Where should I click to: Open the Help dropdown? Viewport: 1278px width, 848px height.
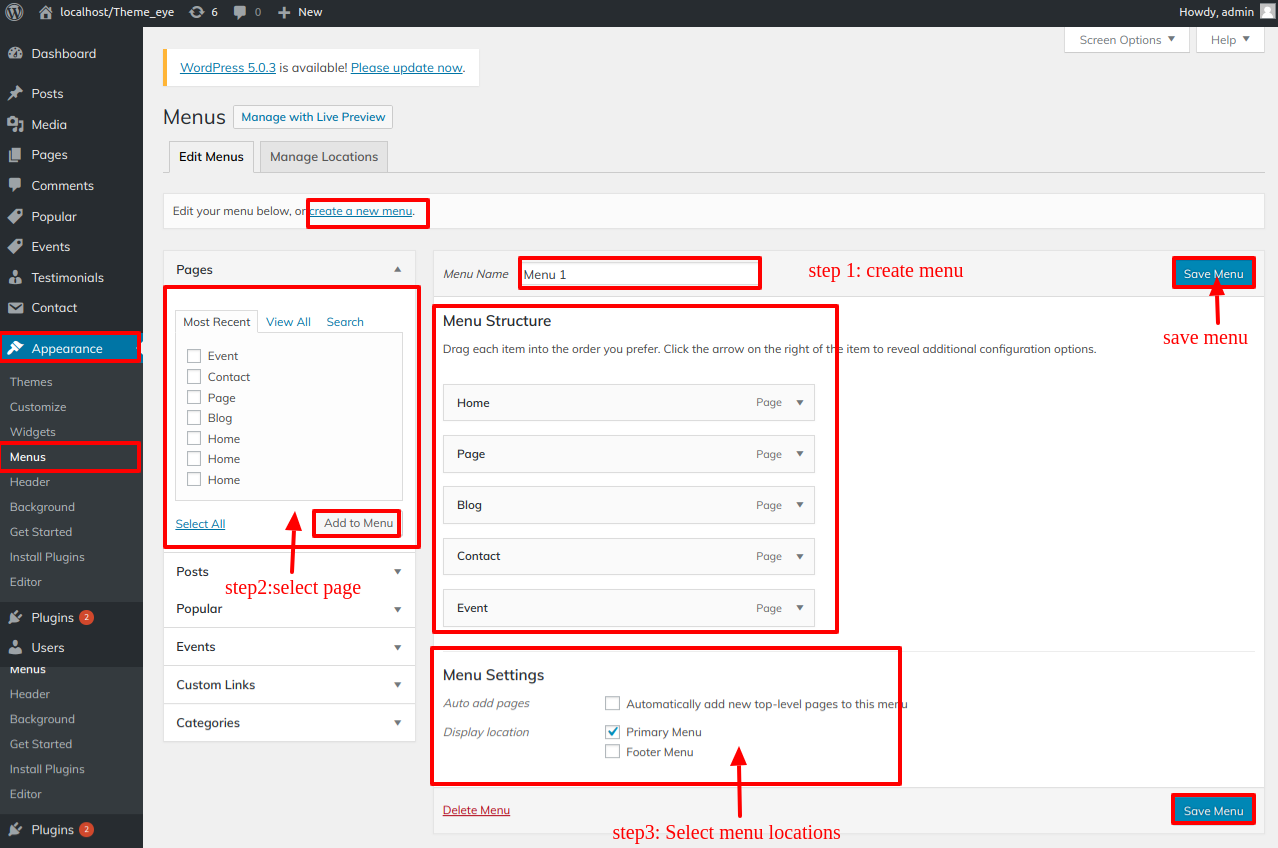(x=1230, y=40)
